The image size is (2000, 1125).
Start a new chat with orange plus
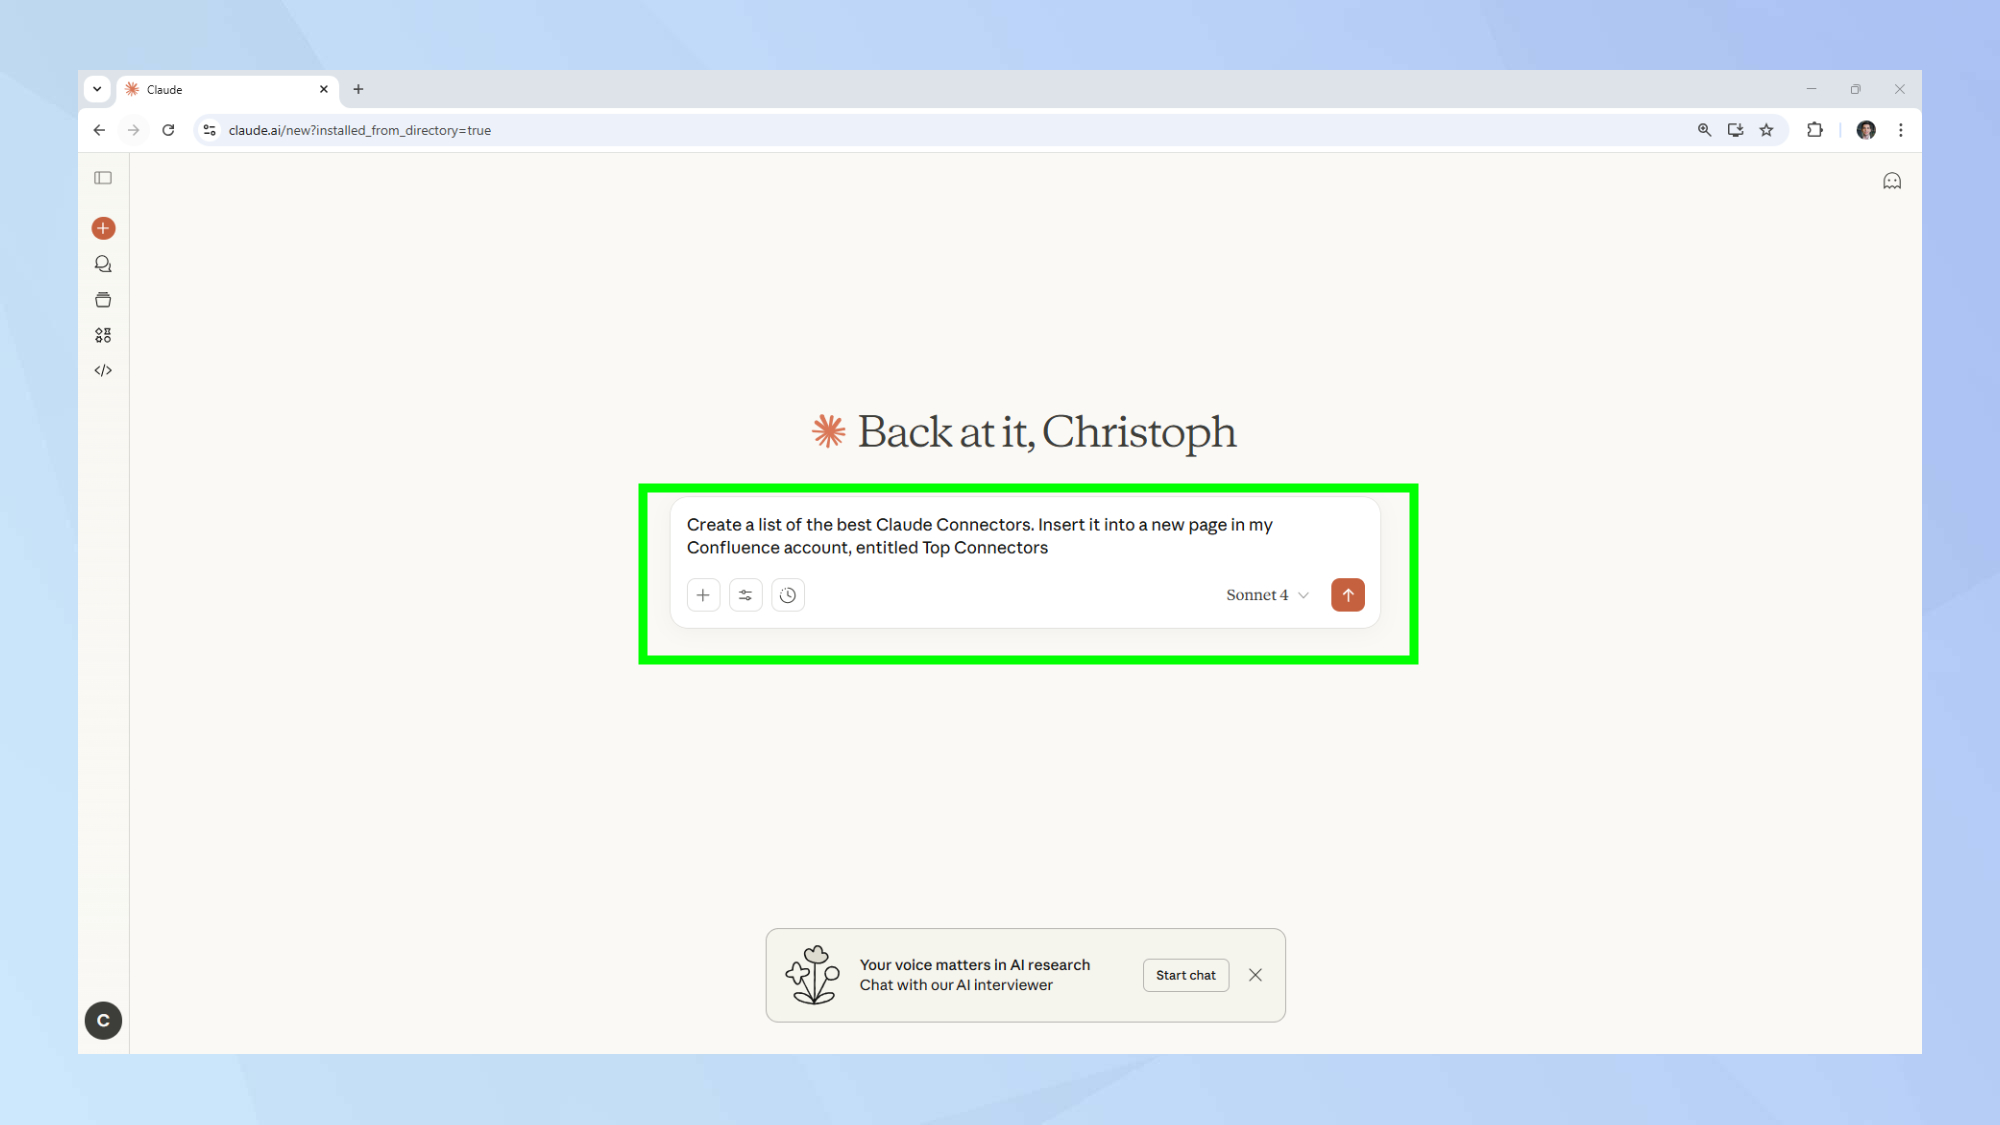pyautogui.click(x=103, y=229)
